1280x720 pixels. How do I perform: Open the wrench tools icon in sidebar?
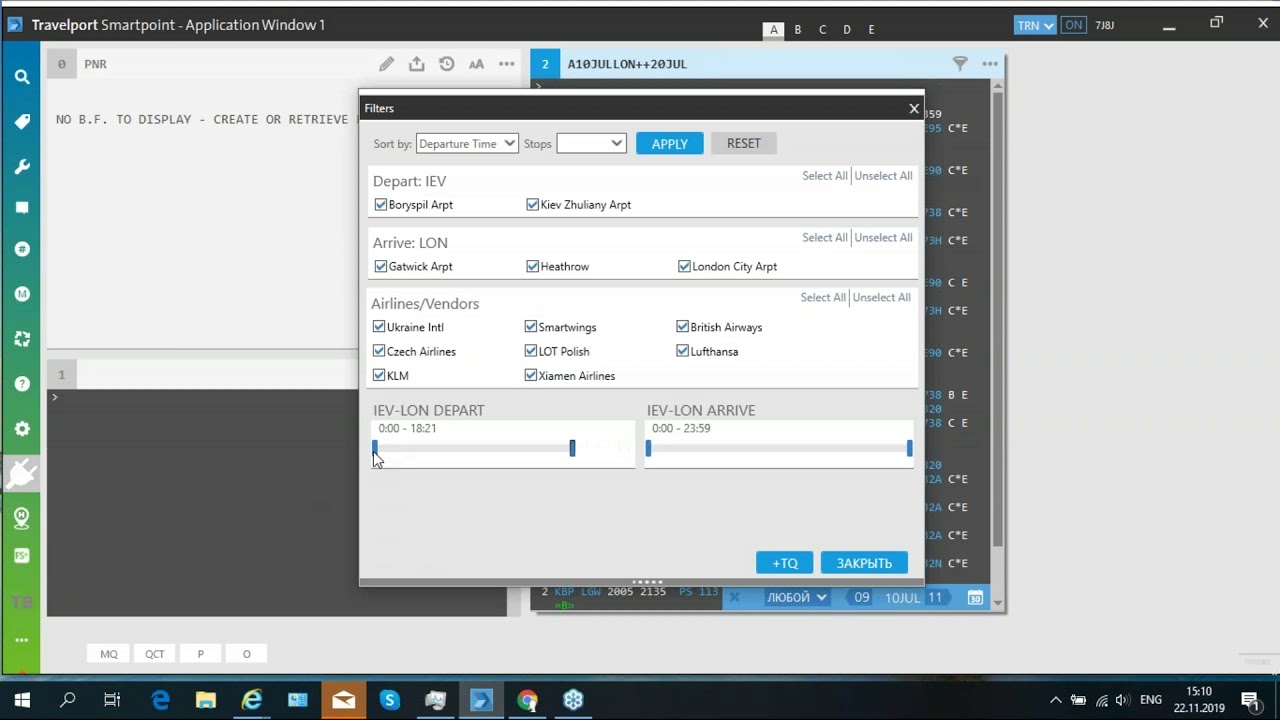coord(22,167)
